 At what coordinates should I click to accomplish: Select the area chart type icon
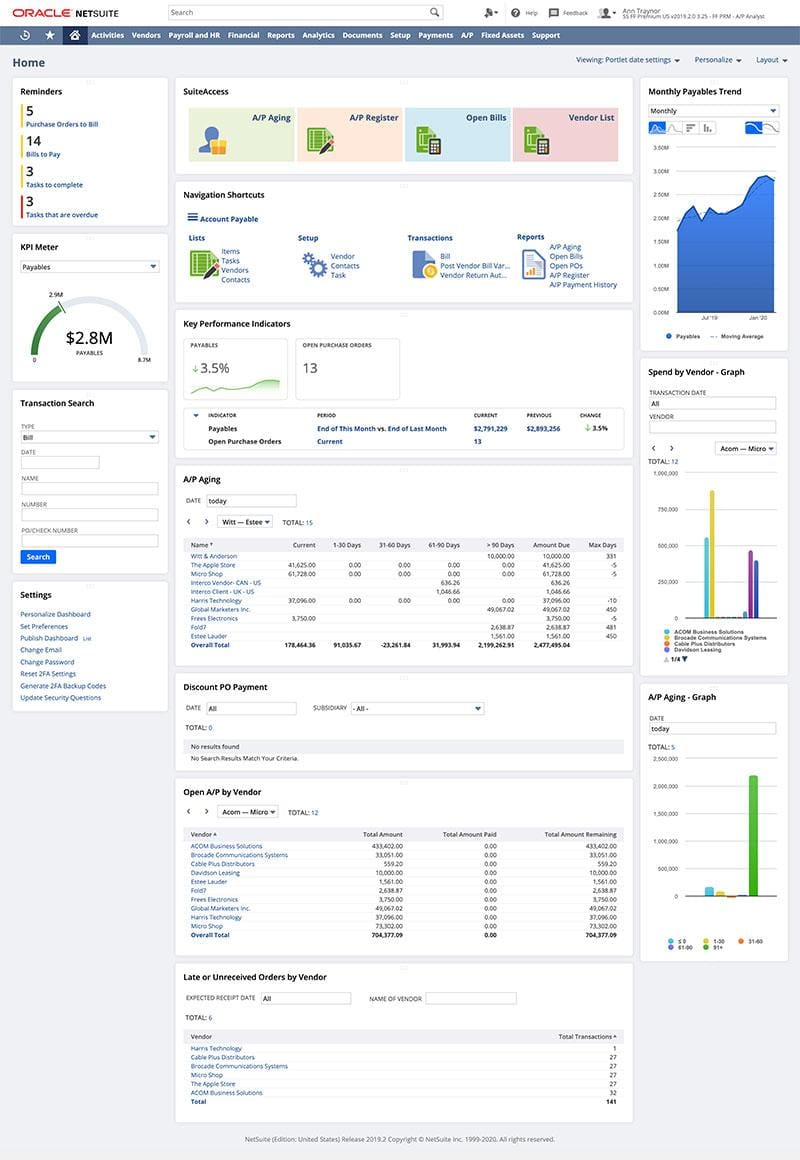656,128
